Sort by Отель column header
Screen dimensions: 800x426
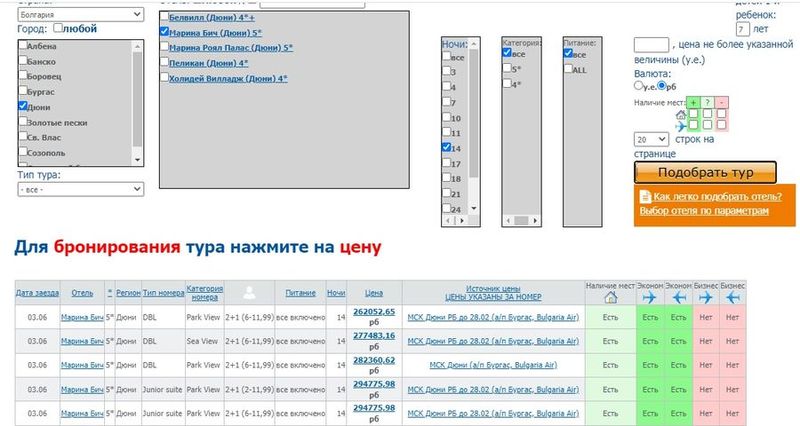point(82,293)
